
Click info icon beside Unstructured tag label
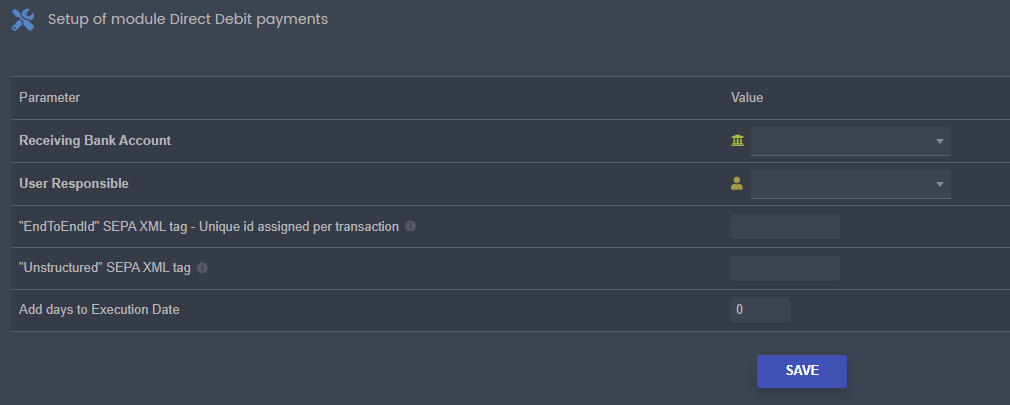point(203,268)
